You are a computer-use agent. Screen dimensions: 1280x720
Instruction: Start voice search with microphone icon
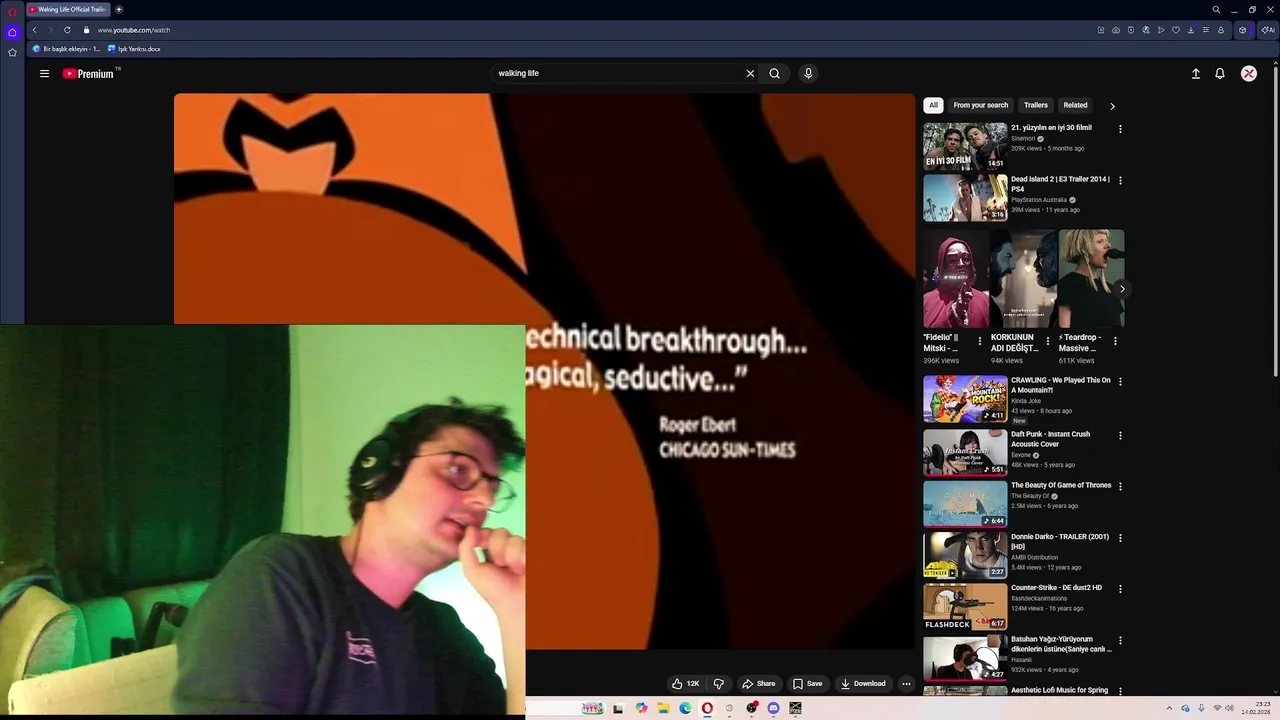tap(808, 73)
